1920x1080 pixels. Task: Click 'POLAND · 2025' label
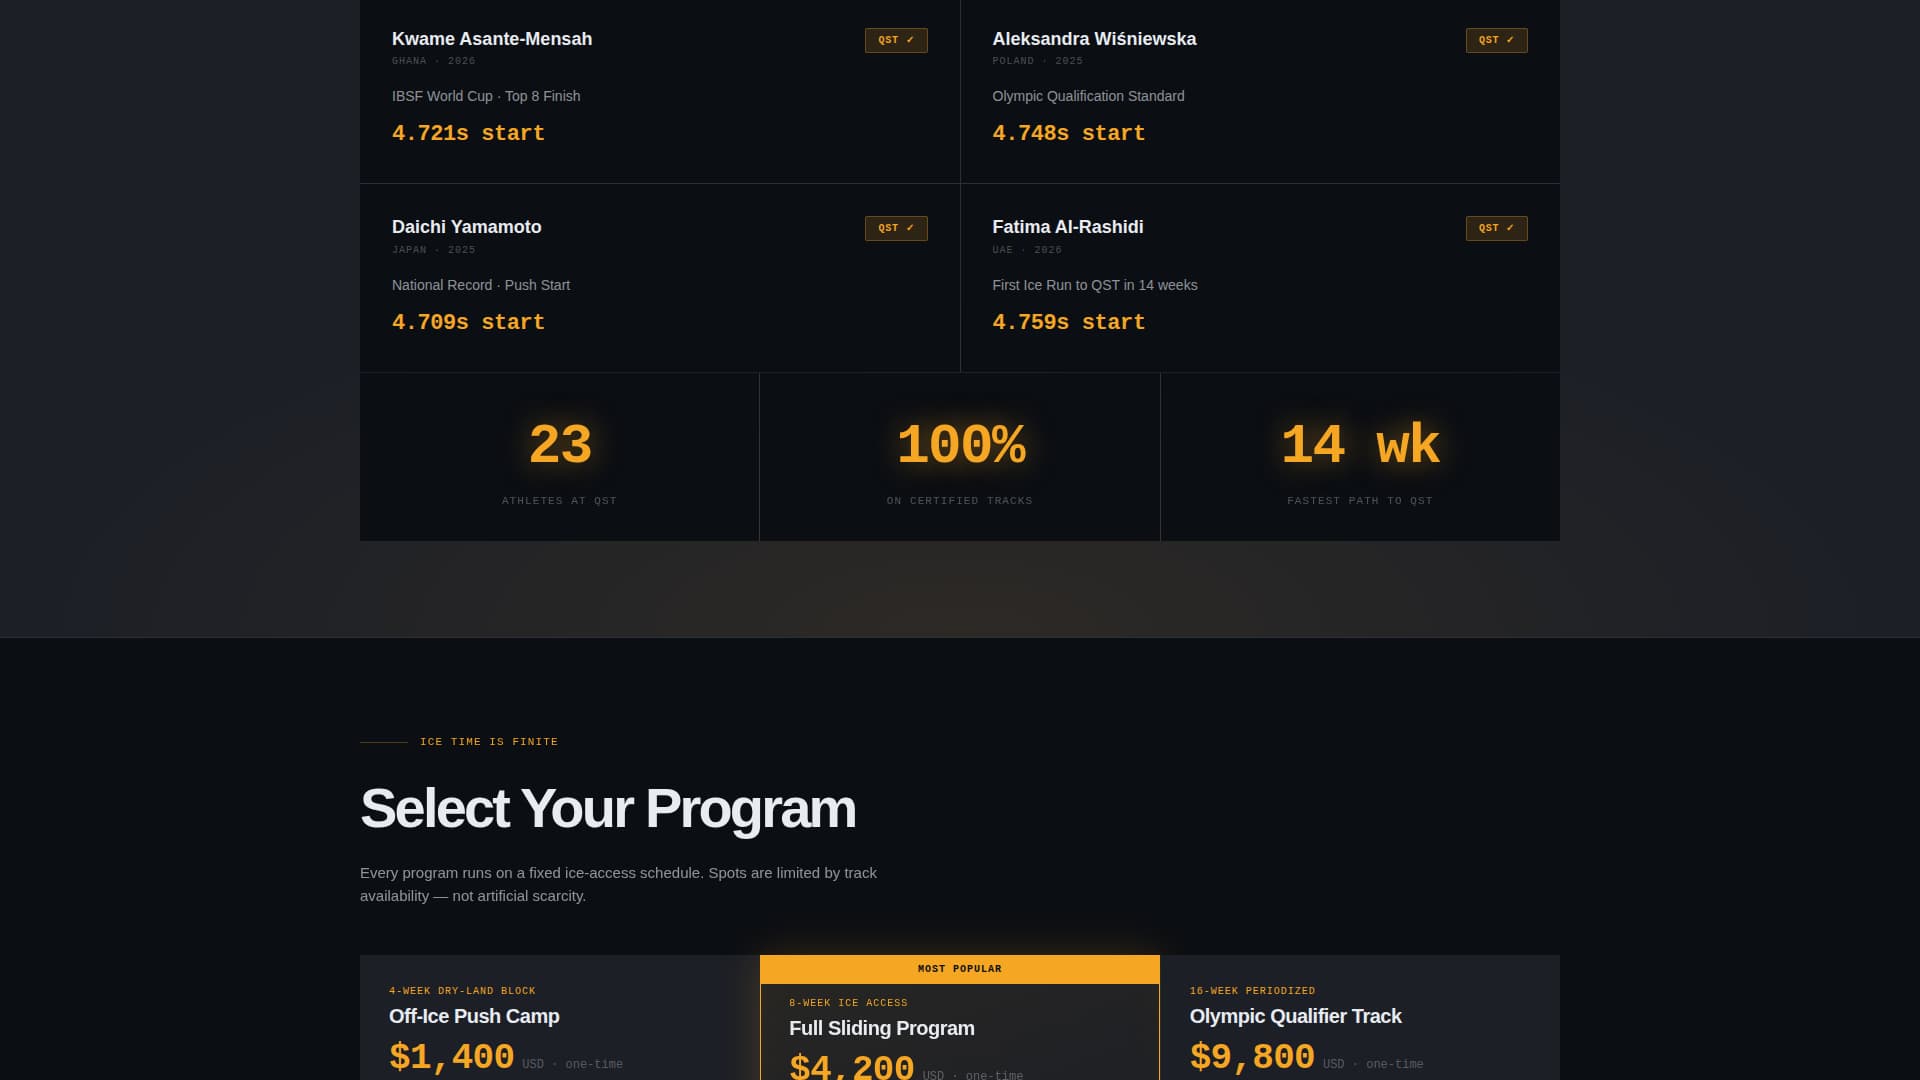(1037, 61)
